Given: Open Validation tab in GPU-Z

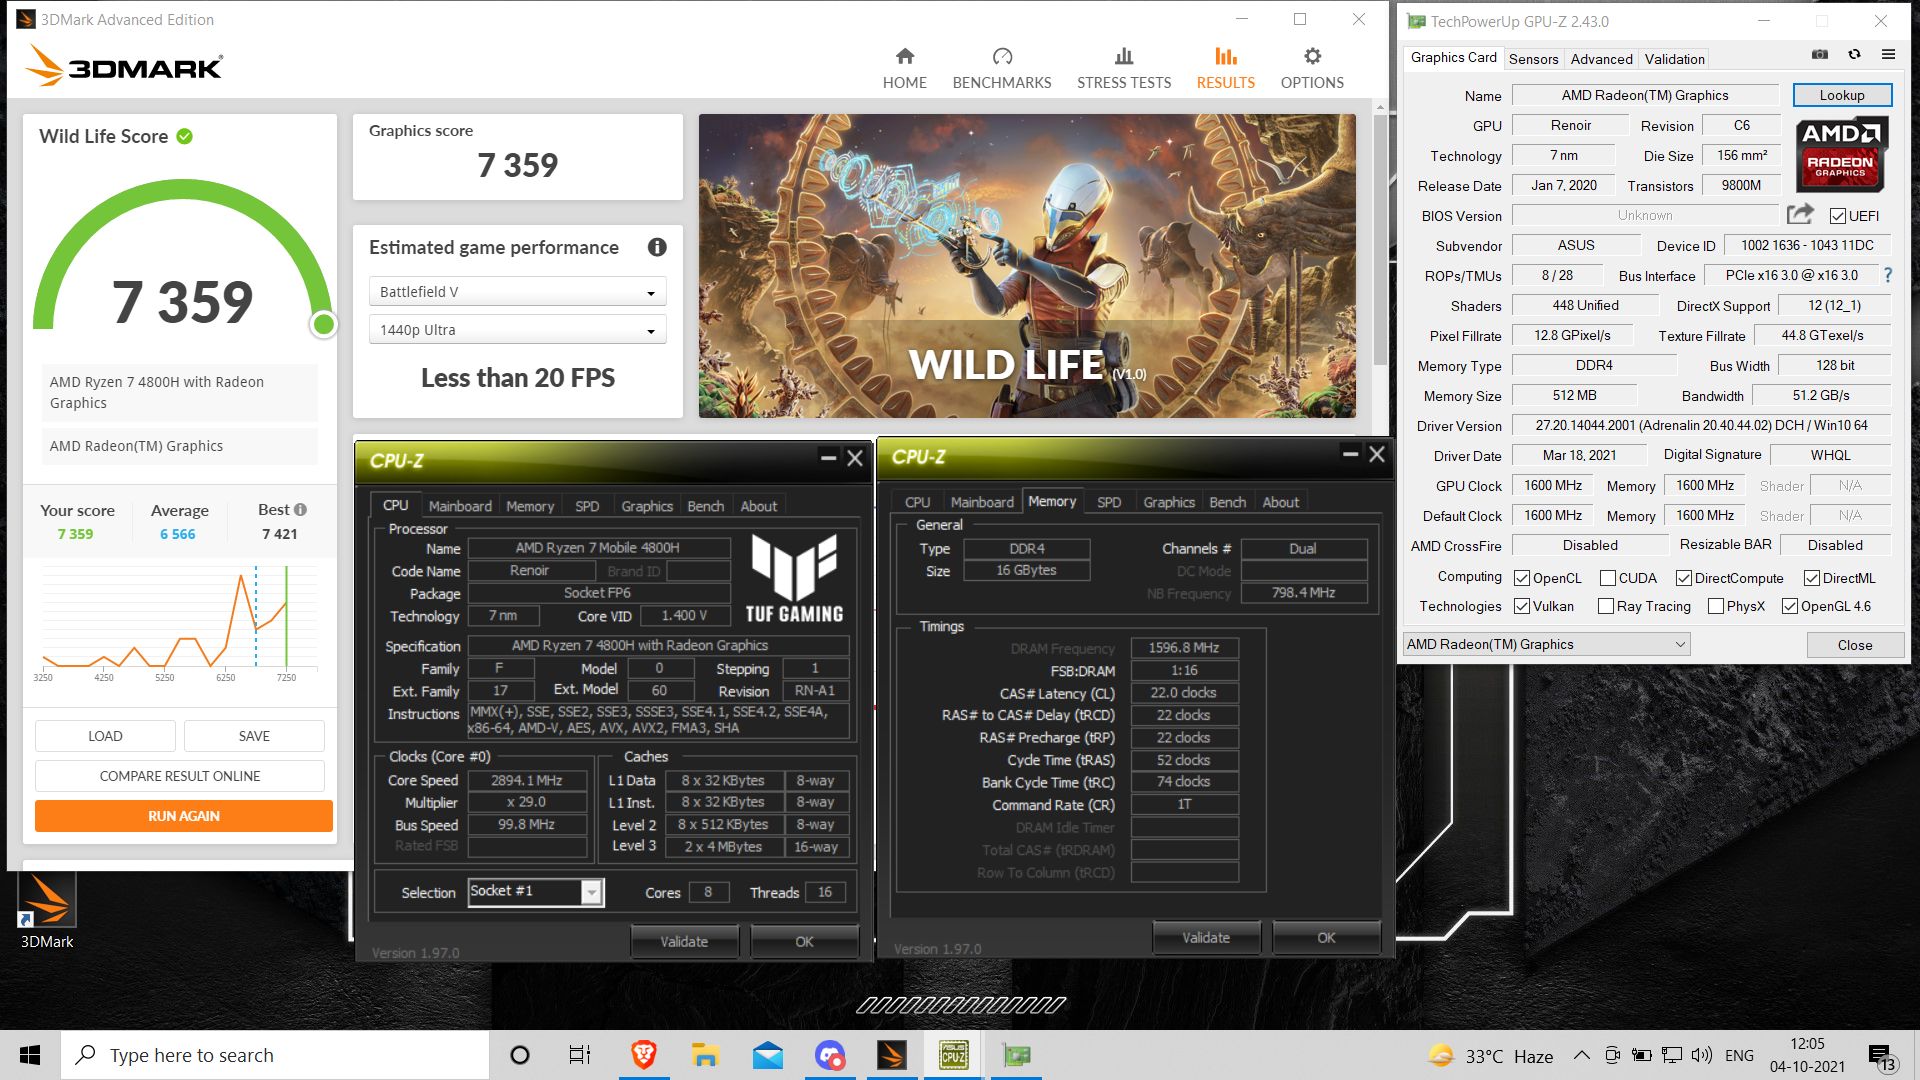Looking at the screenshot, I should pyautogui.click(x=1674, y=59).
